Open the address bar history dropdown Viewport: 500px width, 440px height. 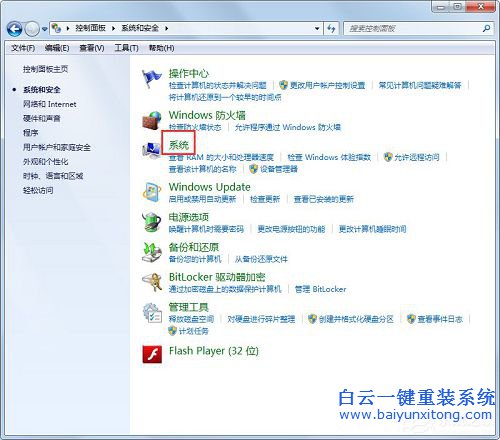(317, 29)
